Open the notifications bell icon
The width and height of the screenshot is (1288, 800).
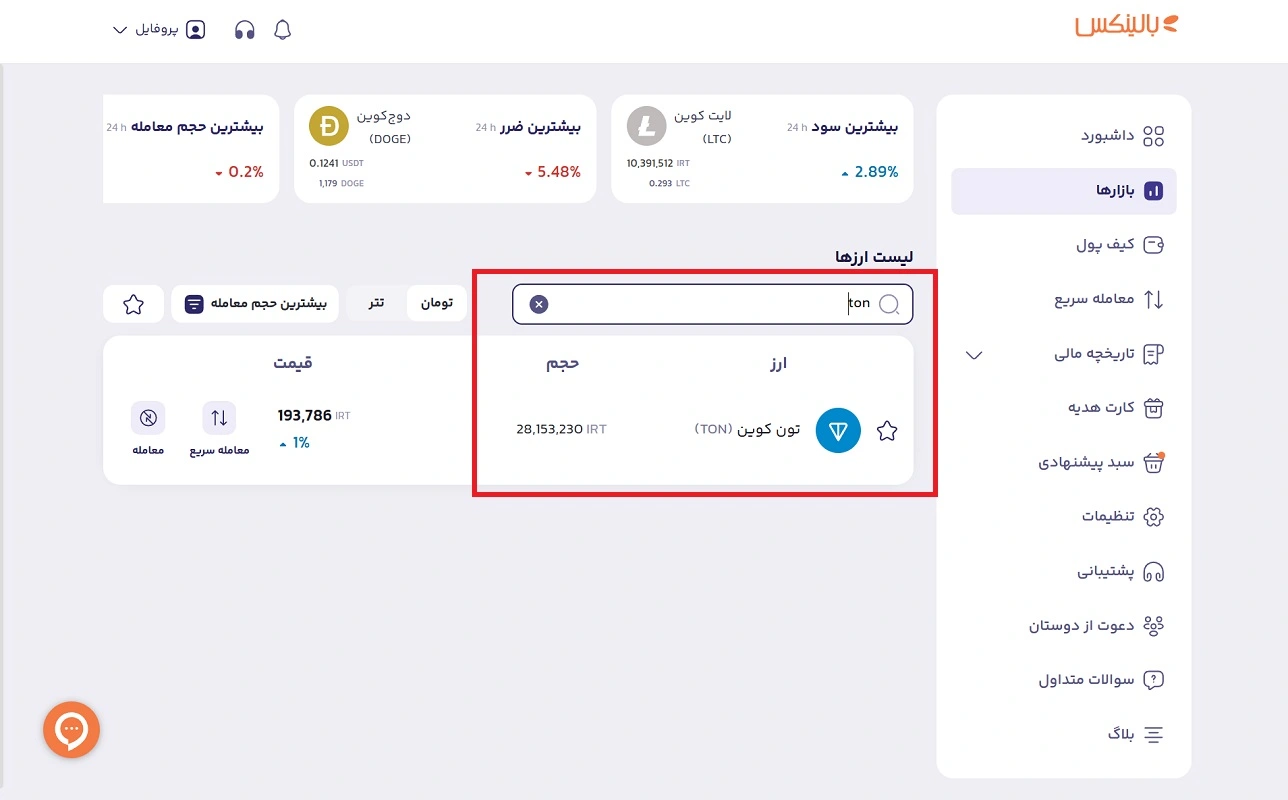pyautogui.click(x=282, y=30)
